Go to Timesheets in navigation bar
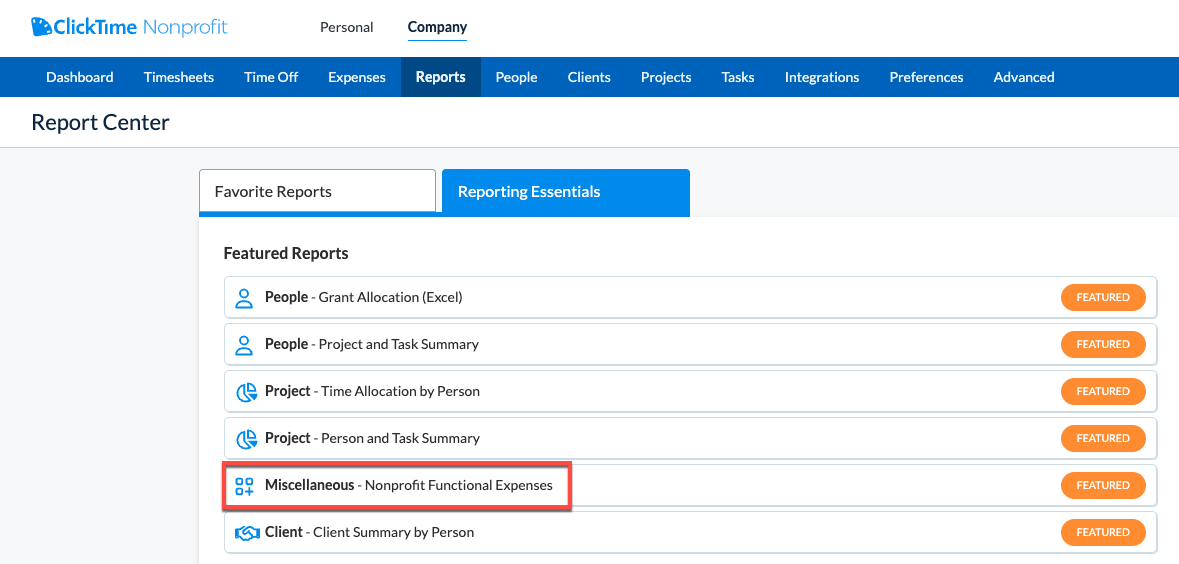 (x=179, y=77)
